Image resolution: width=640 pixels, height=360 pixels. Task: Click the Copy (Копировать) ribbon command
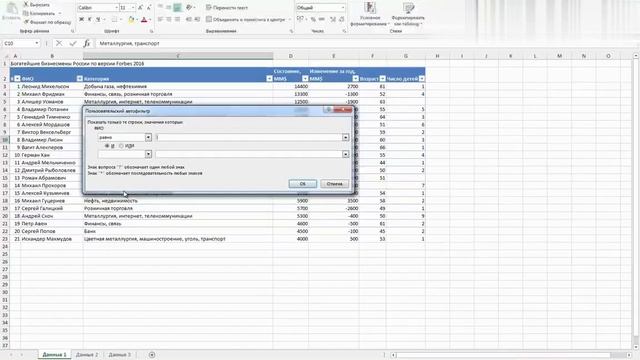pyautogui.click(x=40, y=13)
